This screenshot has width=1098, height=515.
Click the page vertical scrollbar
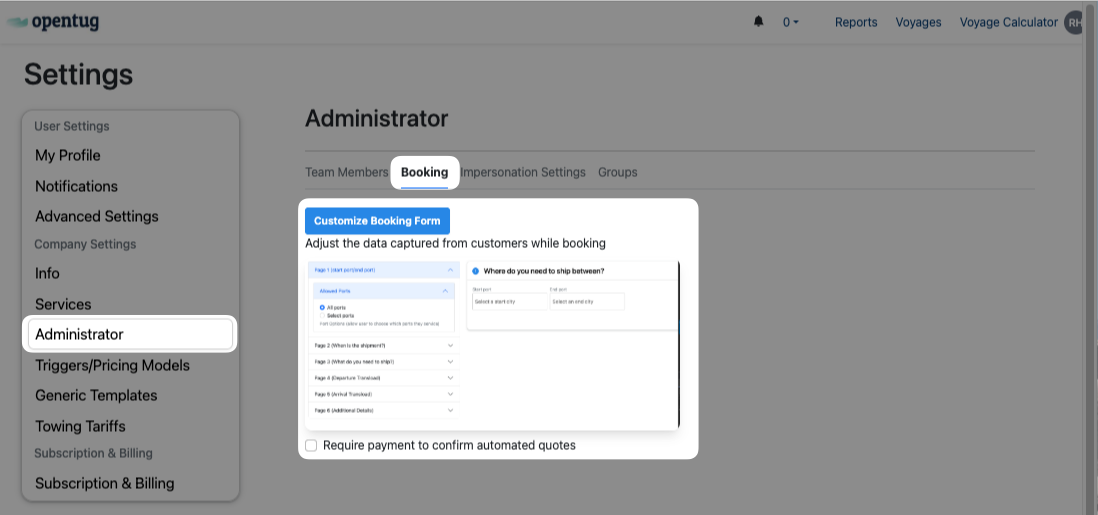point(1090,257)
